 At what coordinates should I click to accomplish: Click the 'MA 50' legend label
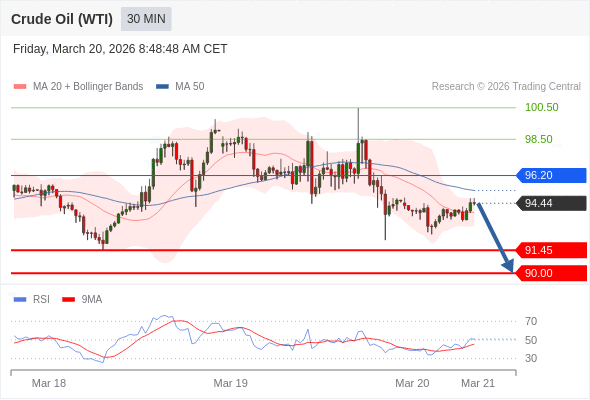(190, 87)
